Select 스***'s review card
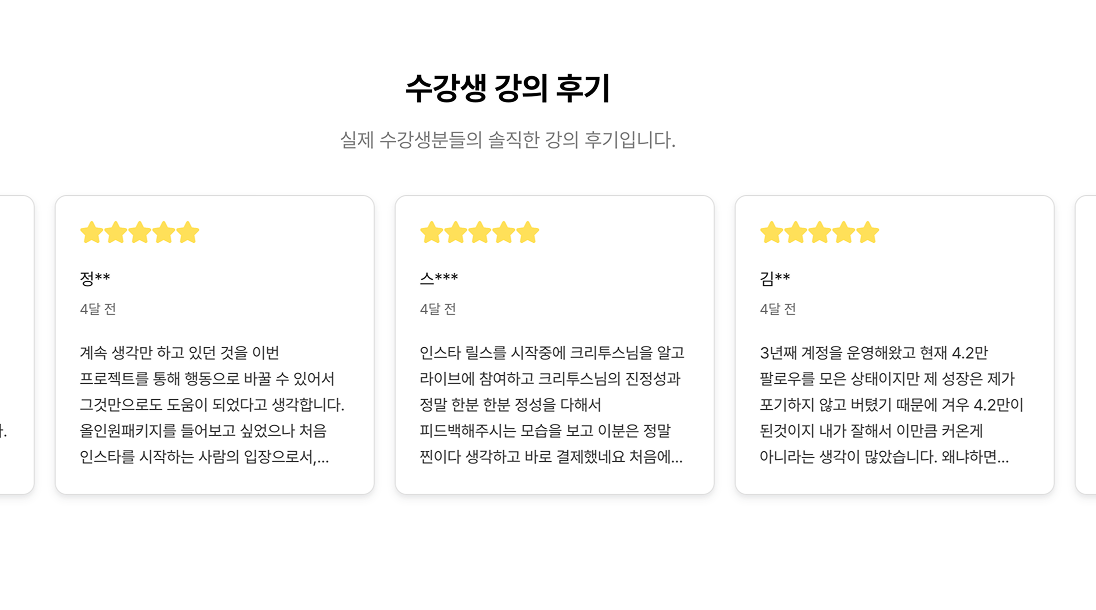The image size is (1096, 610). click(555, 345)
